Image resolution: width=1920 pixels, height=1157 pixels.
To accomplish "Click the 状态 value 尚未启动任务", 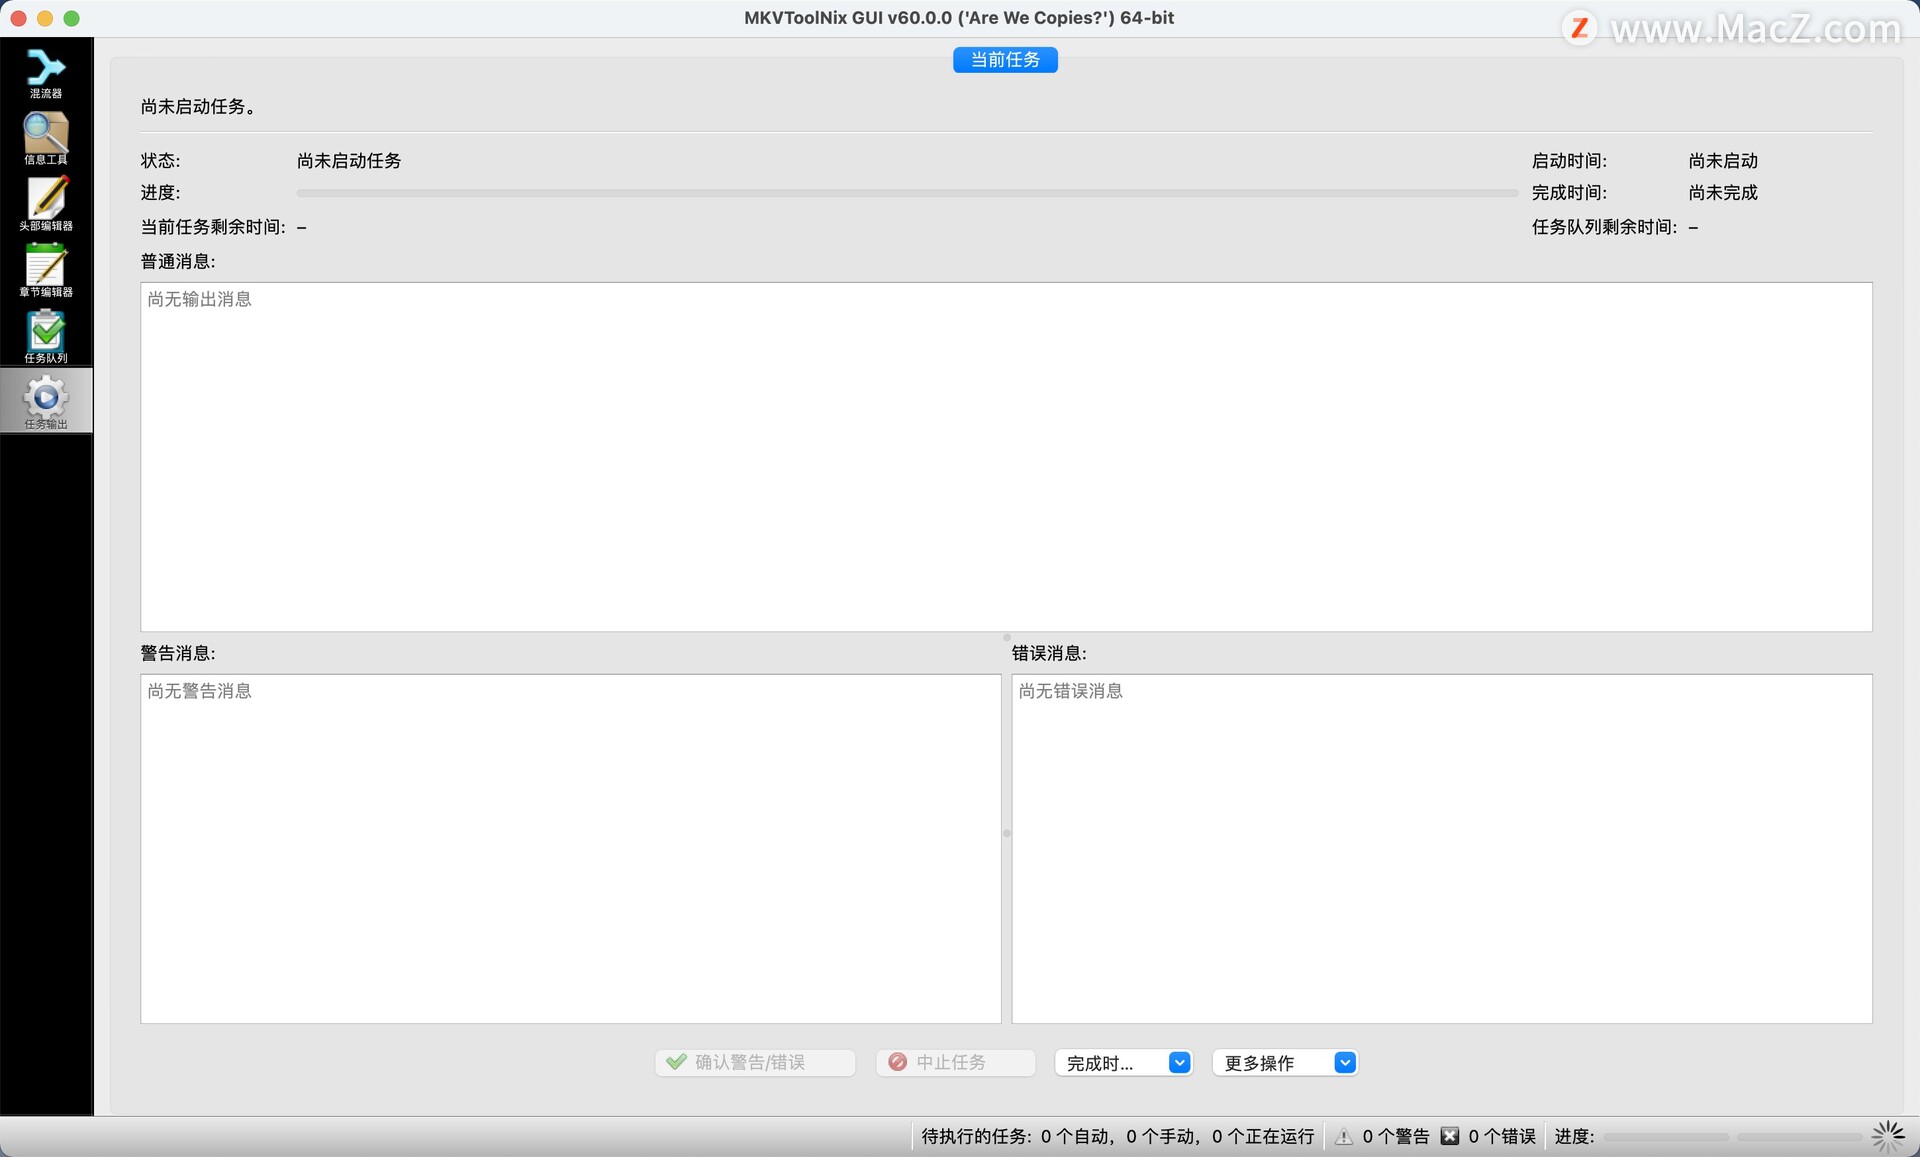I will click(349, 161).
